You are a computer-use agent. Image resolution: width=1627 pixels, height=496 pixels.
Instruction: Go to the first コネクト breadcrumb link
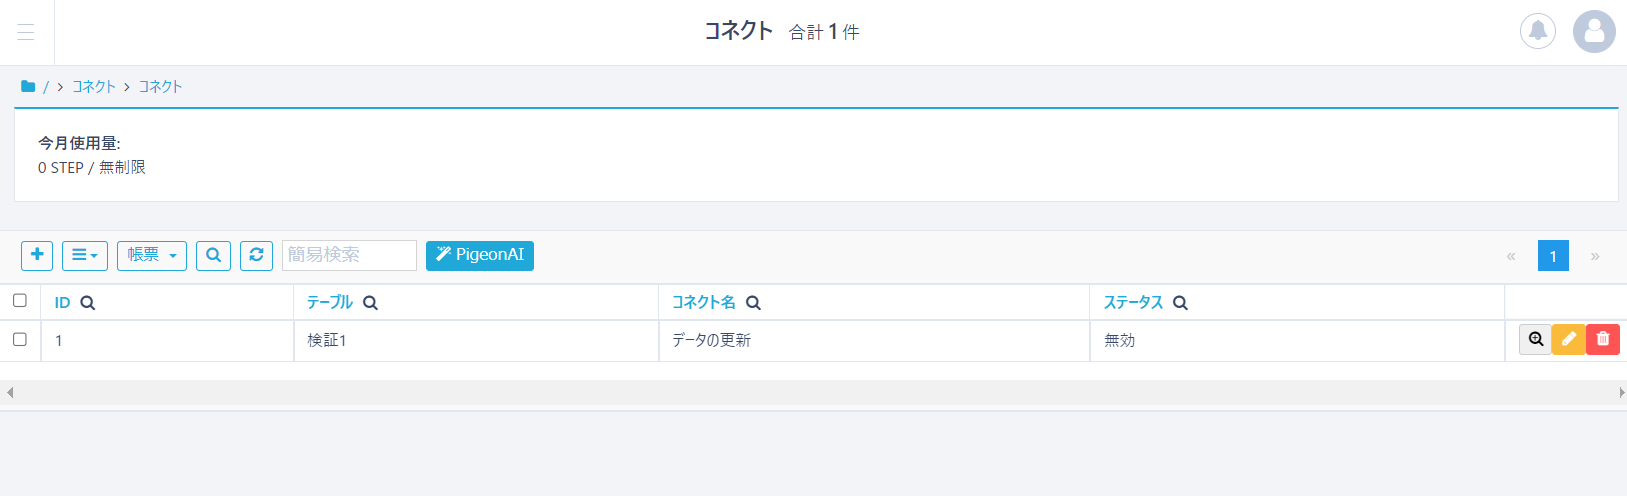[x=94, y=87]
